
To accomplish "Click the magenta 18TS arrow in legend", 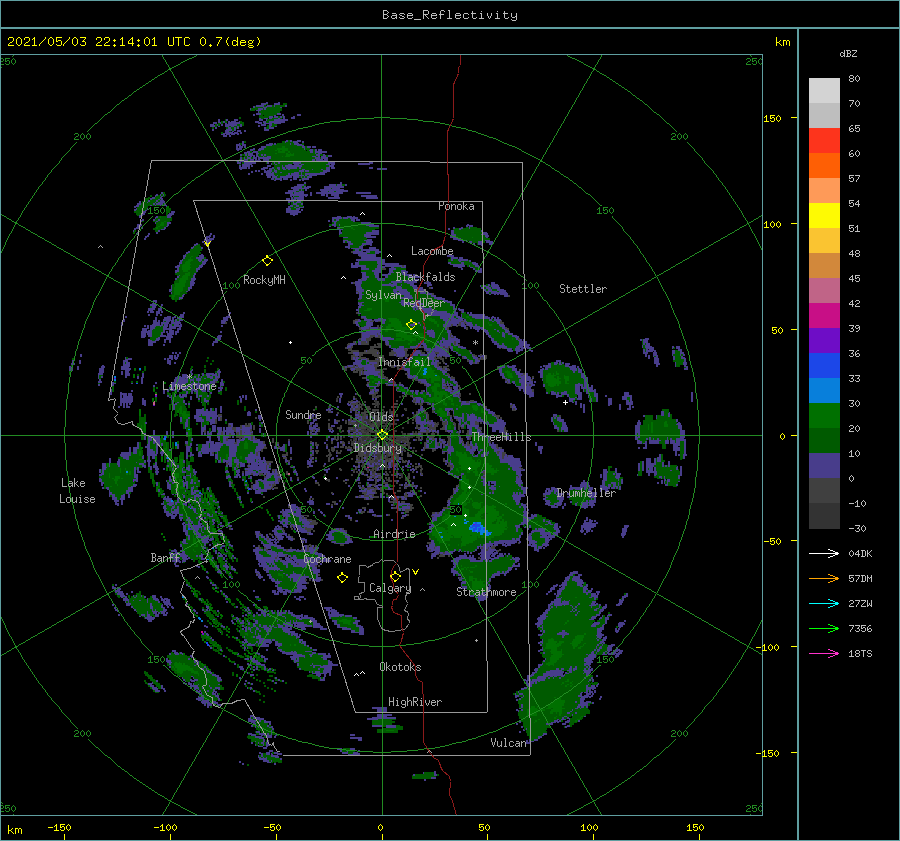I will coord(824,653).
